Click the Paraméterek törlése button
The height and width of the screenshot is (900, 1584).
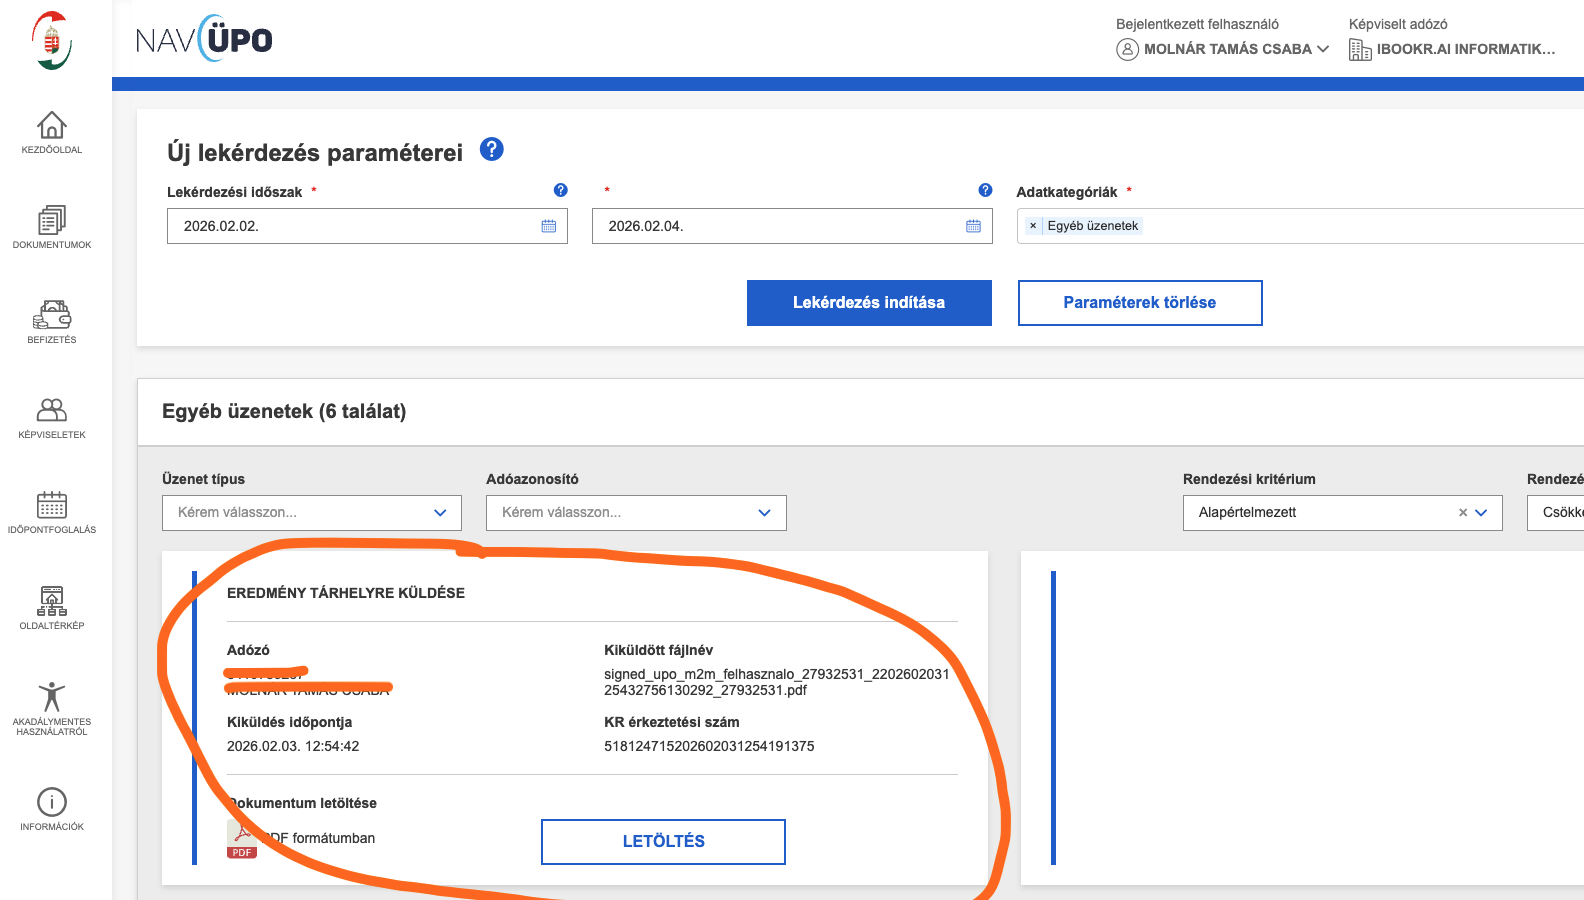(1139, 303)
